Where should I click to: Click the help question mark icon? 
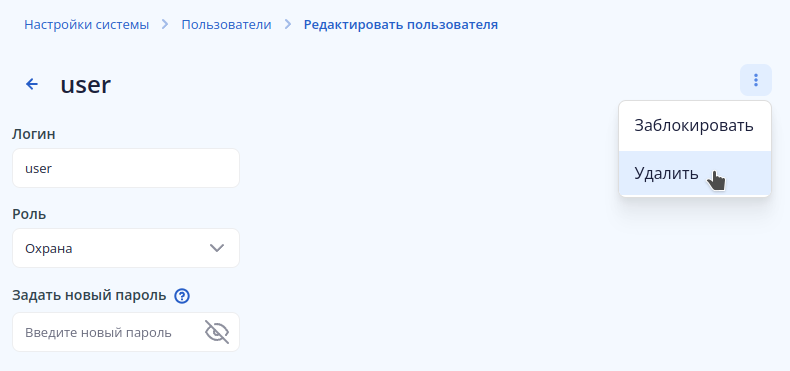pos(182,296)
